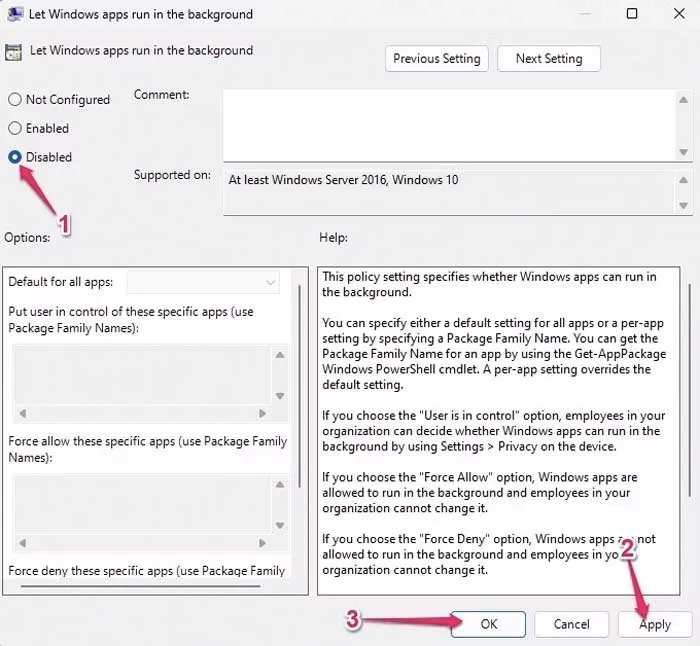Click the user in control apps list box

coord(140,373)
